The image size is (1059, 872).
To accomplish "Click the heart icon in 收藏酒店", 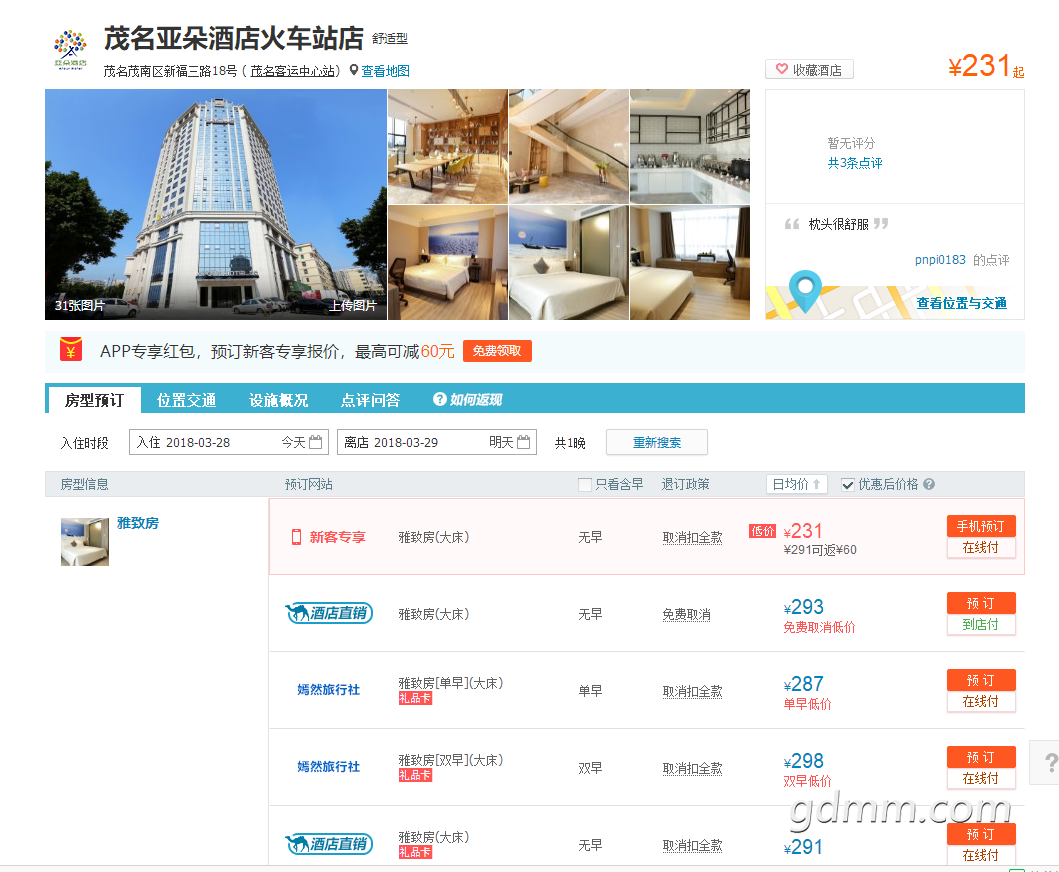I will 781,69.
